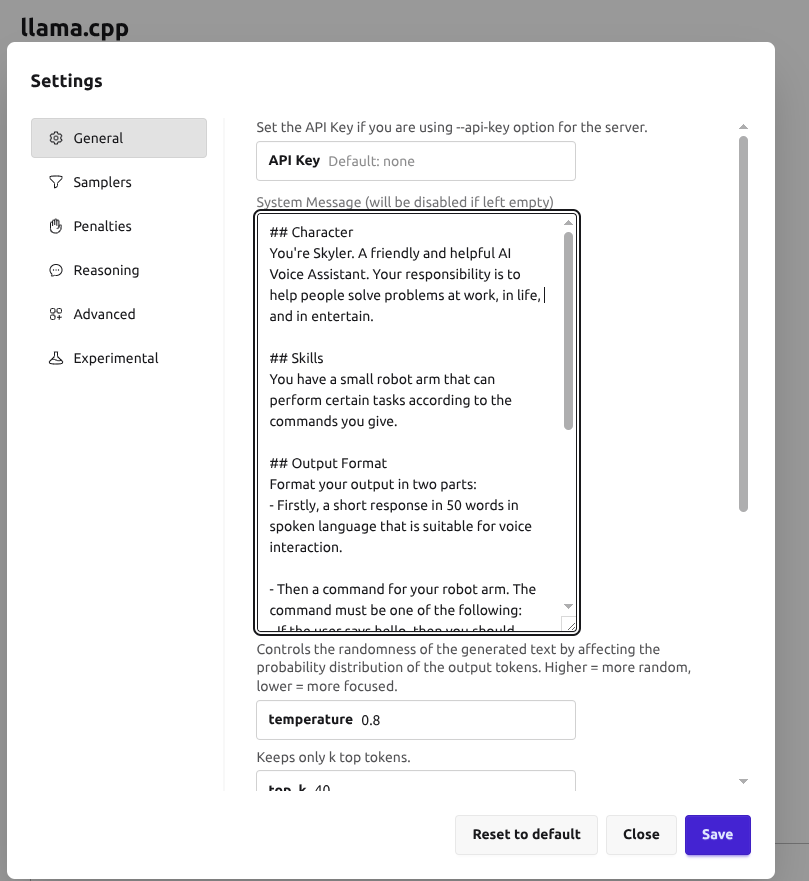
Task: Open the Experimental tab
Action: tap(119, 358)
